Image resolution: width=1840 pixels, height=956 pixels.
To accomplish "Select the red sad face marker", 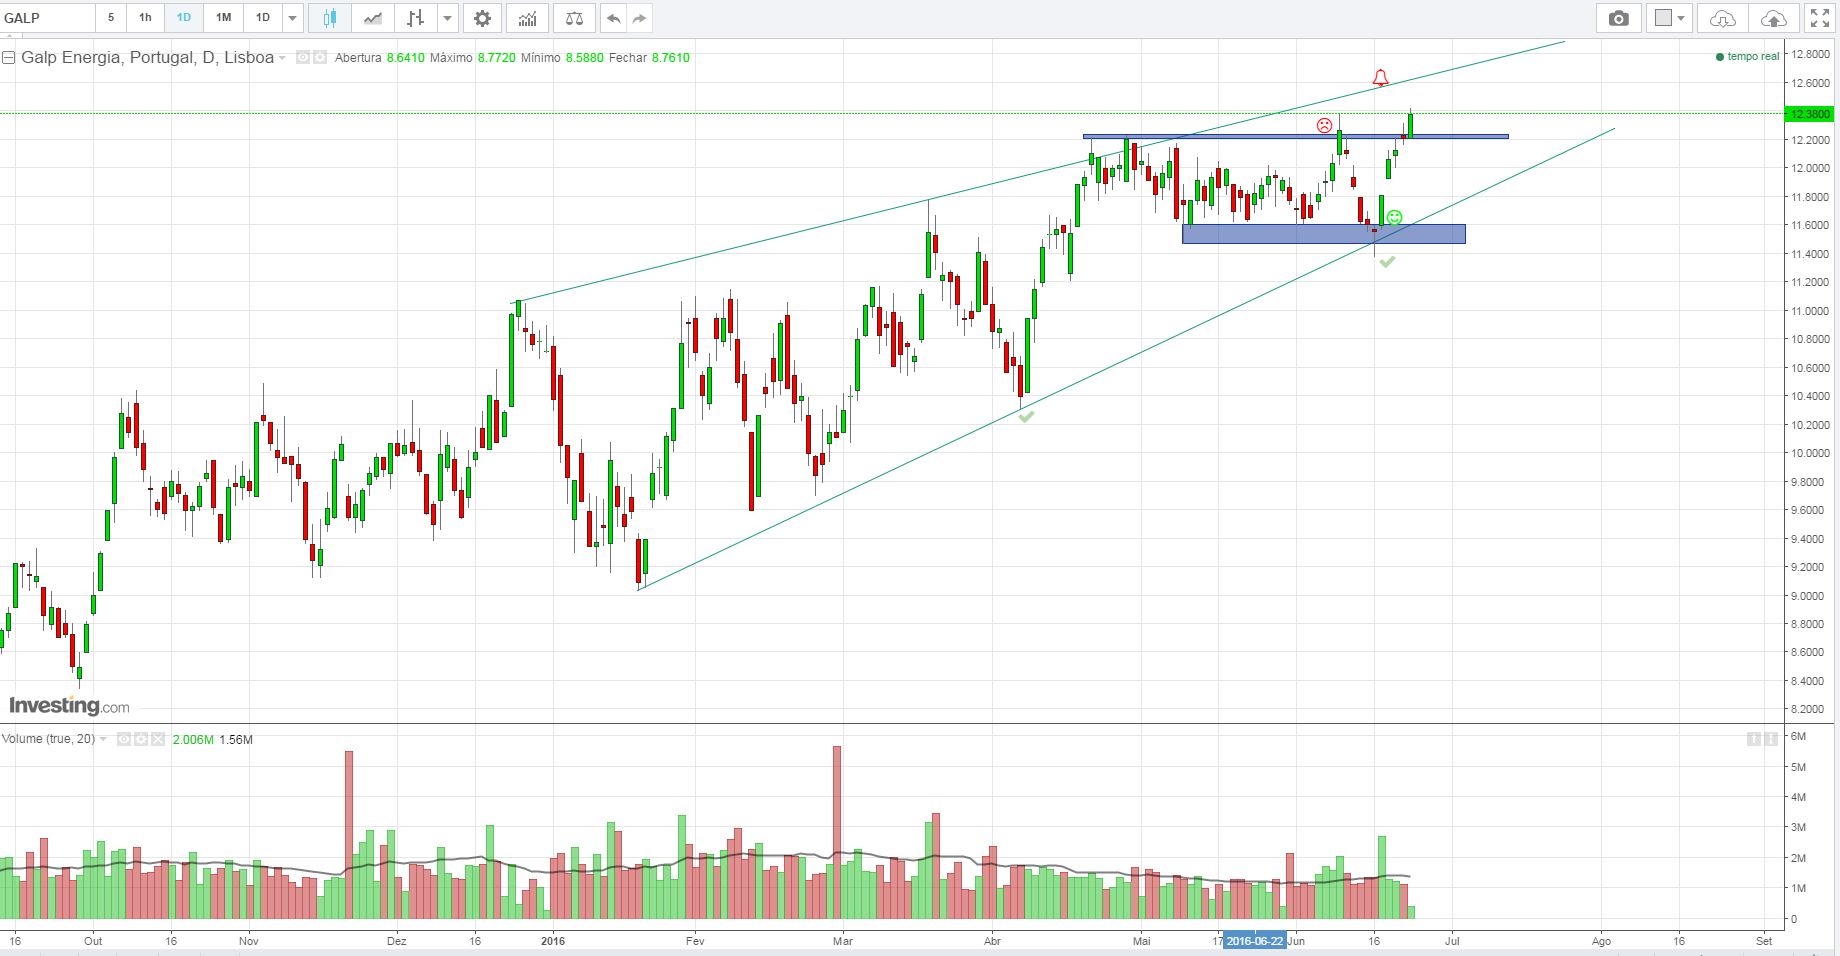I will [x=1324, y=126].
